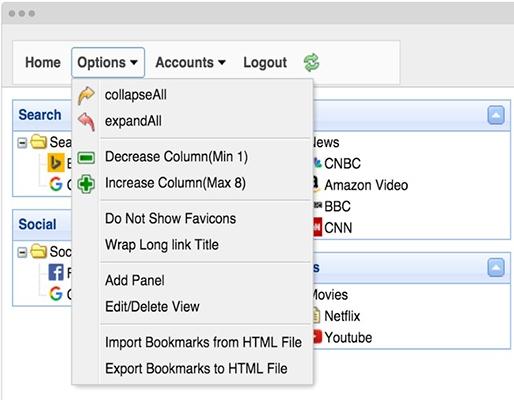Collapse the news panel with arrow button
Image resolution: width=514 pixels, height=400 pixels.
(x=496, y=115)
